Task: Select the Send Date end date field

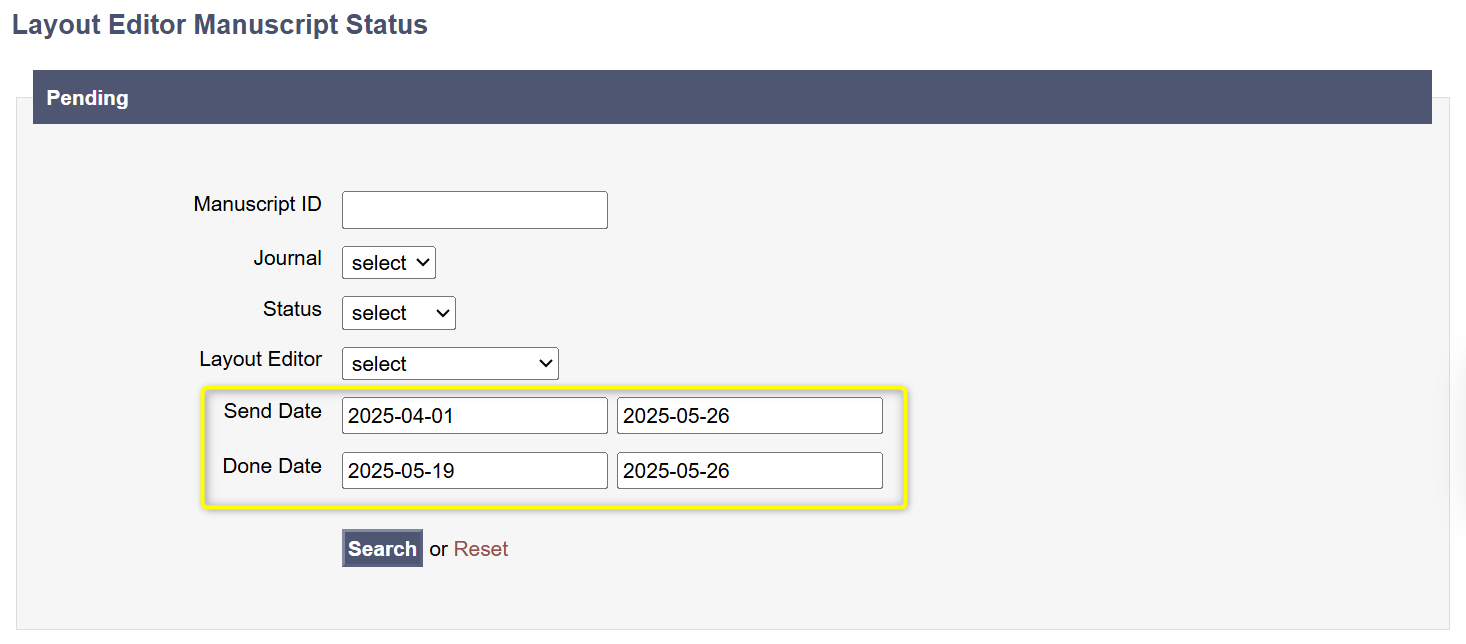Action: (x=749, y=416)
